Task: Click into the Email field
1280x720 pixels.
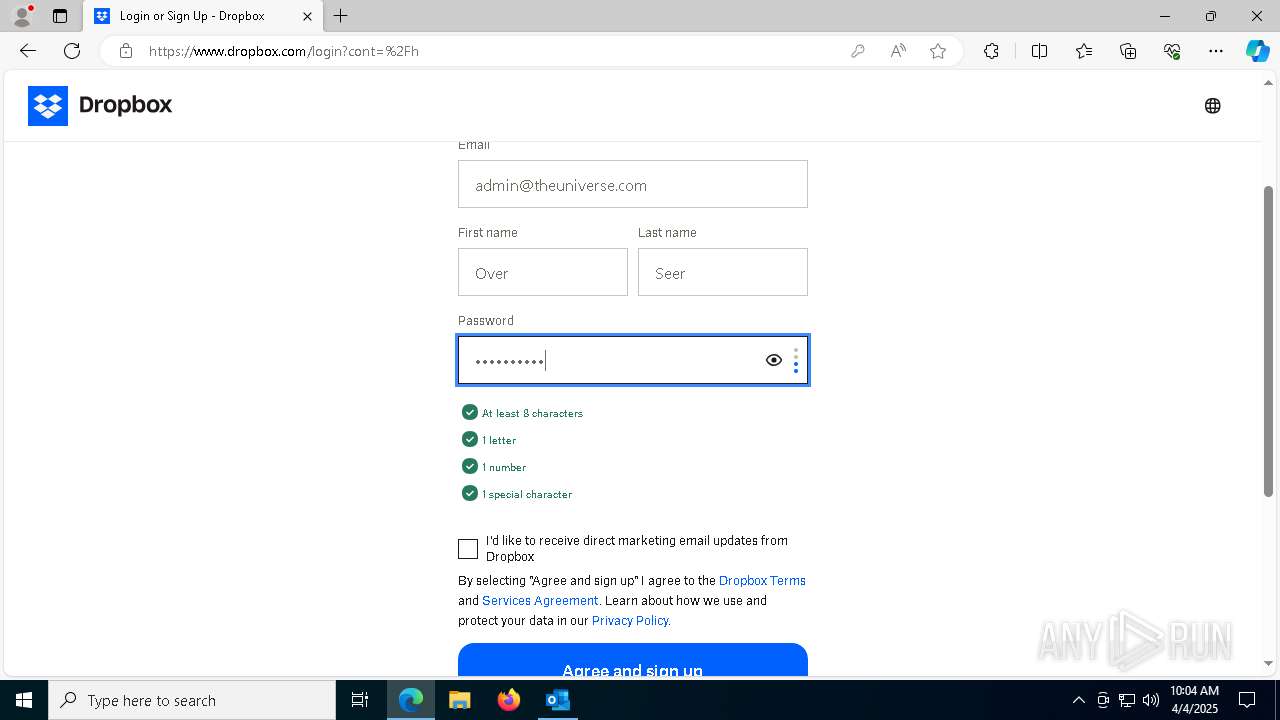Action: pyautogui.click(x=633, y=184)
